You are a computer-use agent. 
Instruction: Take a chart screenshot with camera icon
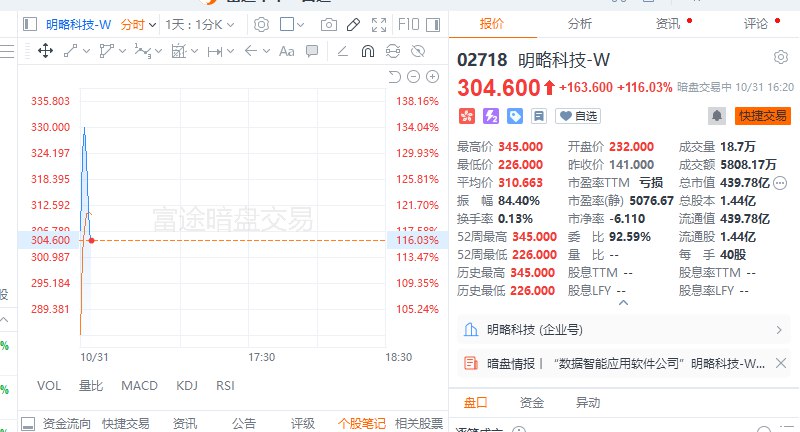coord(329,24)
